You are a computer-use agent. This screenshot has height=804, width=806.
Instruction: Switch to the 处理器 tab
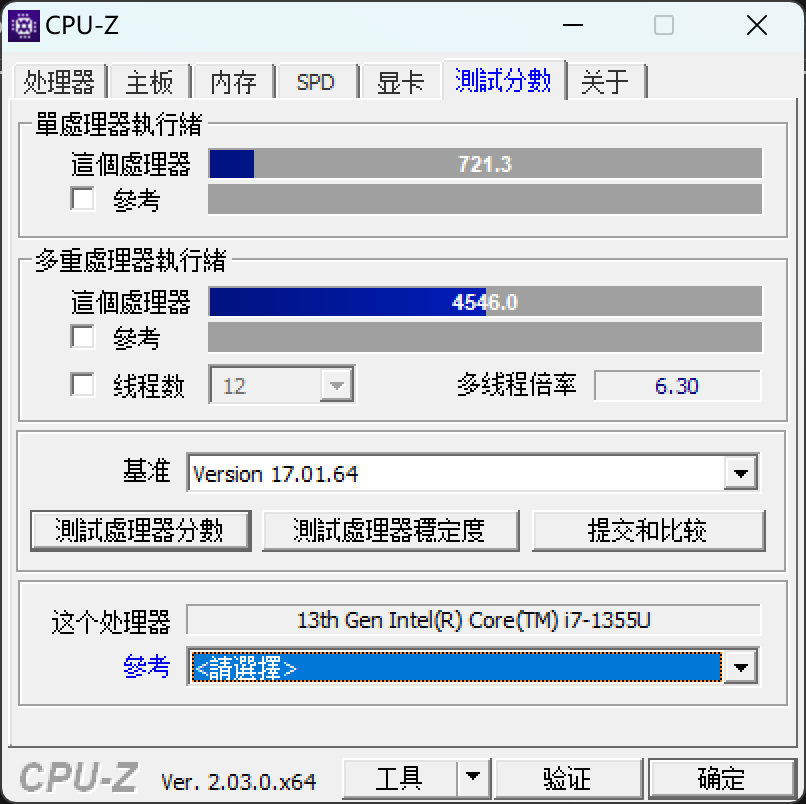click(x=60, y=81)
